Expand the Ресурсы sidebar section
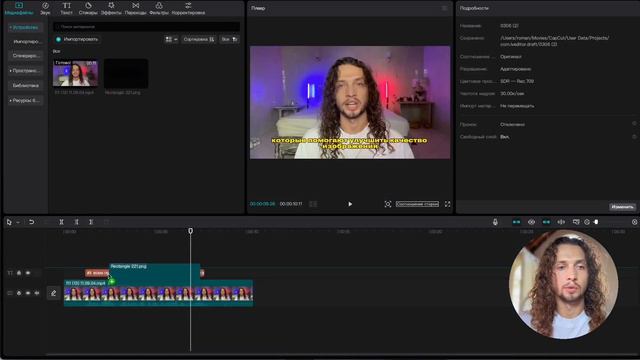The height and width of the screenshot is (360, 640). pos(25,100)
